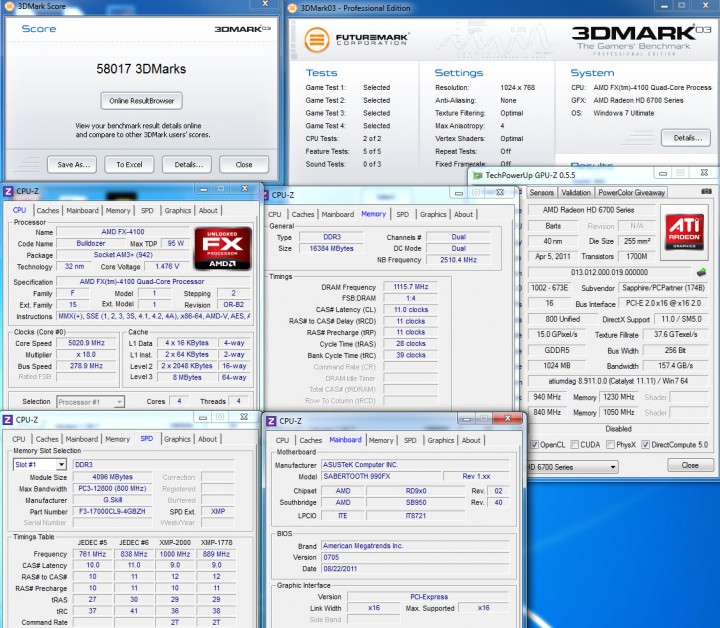
Task: Click the NB Frequency value 2510.4 MHz
Action: pos(458,260)
